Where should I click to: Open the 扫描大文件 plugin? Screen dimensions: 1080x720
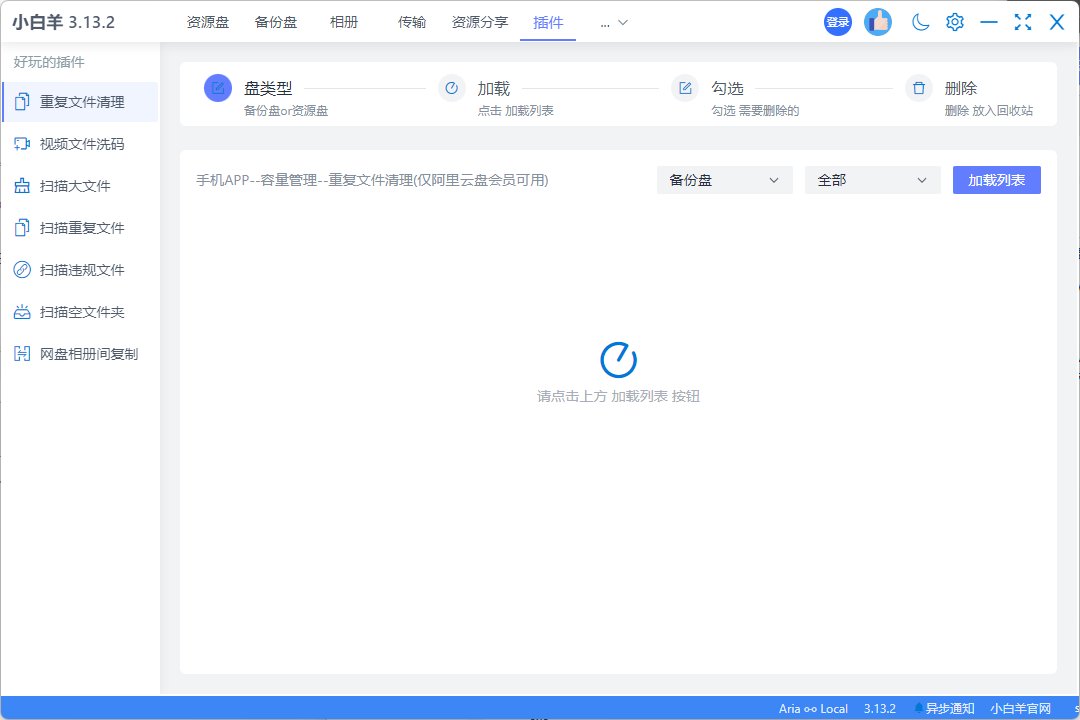pyautogui.click(x=75, y=186)
